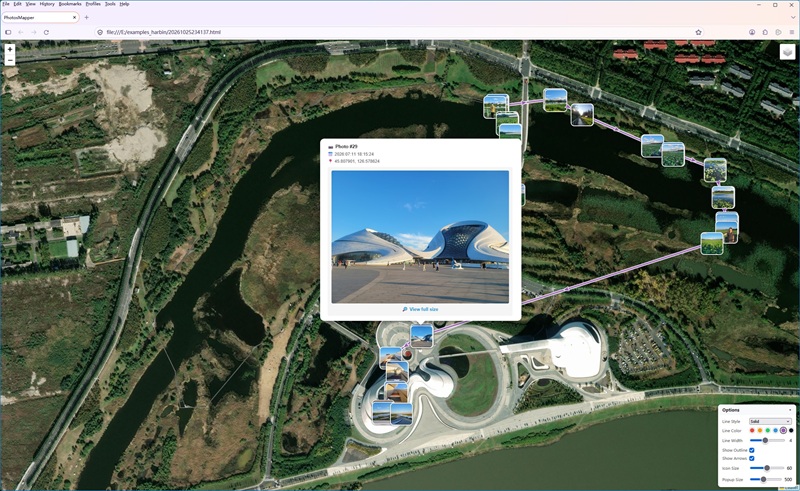Click the opera house photo in popup
Image resolution: width=800 pixels, height=491 pixels.
[x=420, y=237]
